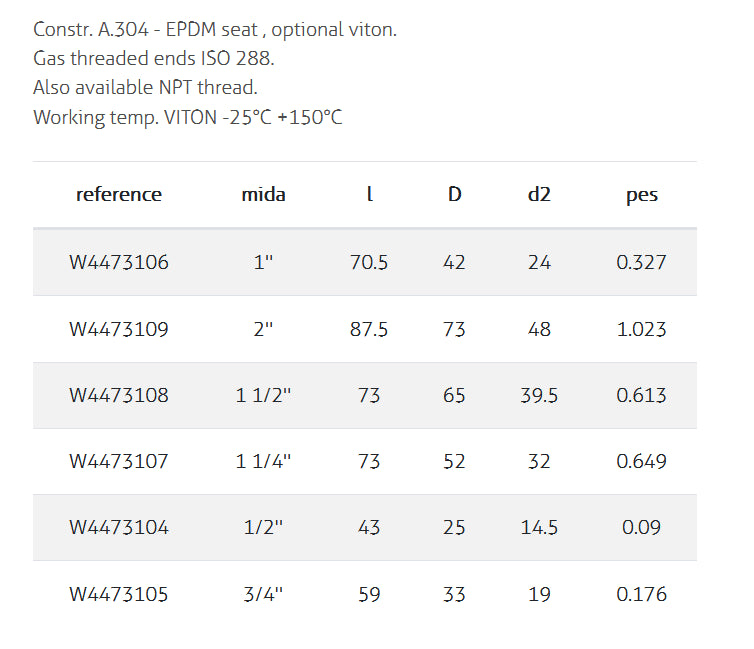Click the d2 value 39.5
Viewport: 754px width, 649px height.
point(539,395)
